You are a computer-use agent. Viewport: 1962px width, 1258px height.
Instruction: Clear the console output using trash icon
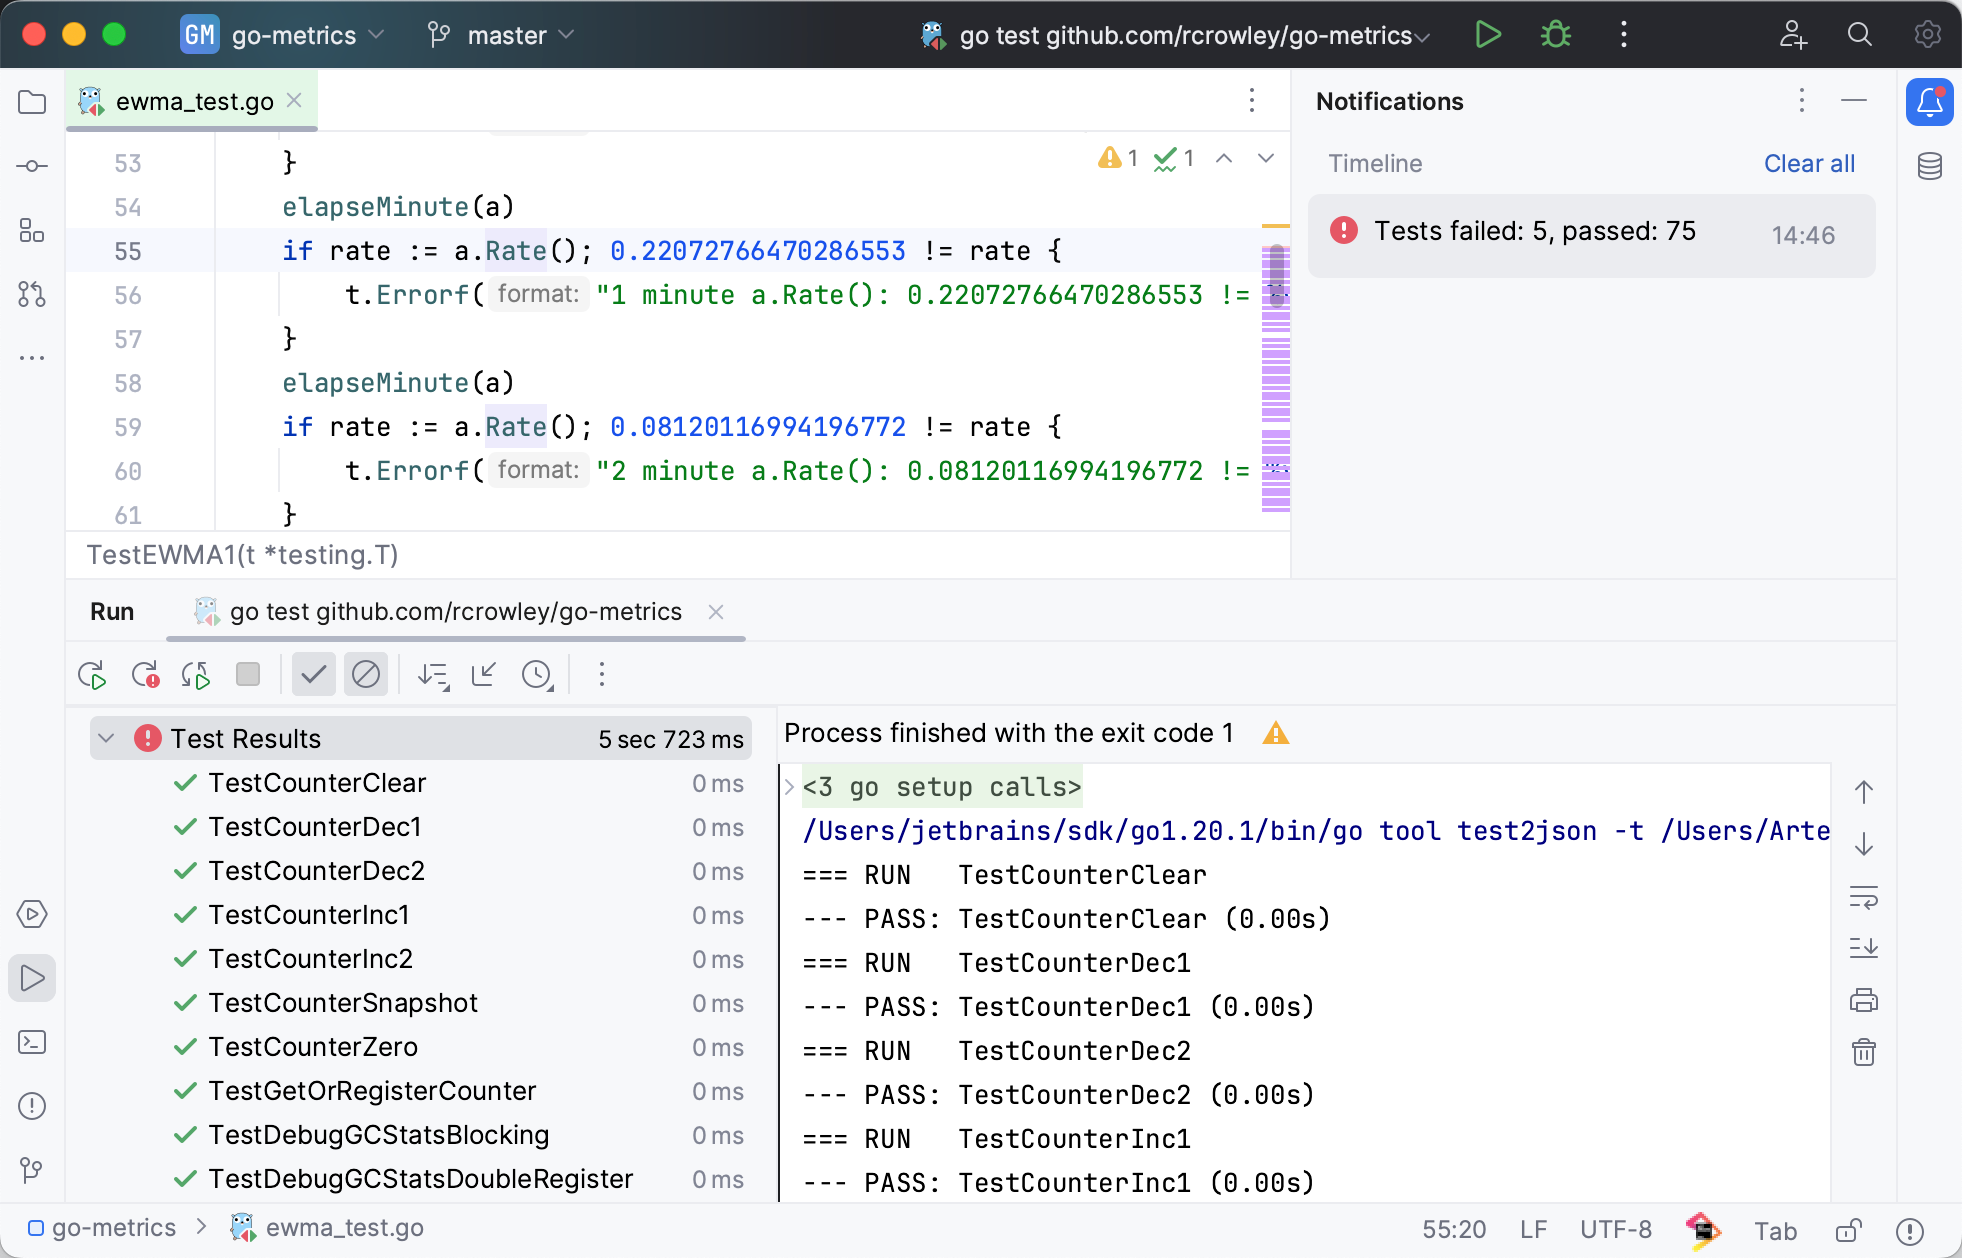[1864, 1051]
